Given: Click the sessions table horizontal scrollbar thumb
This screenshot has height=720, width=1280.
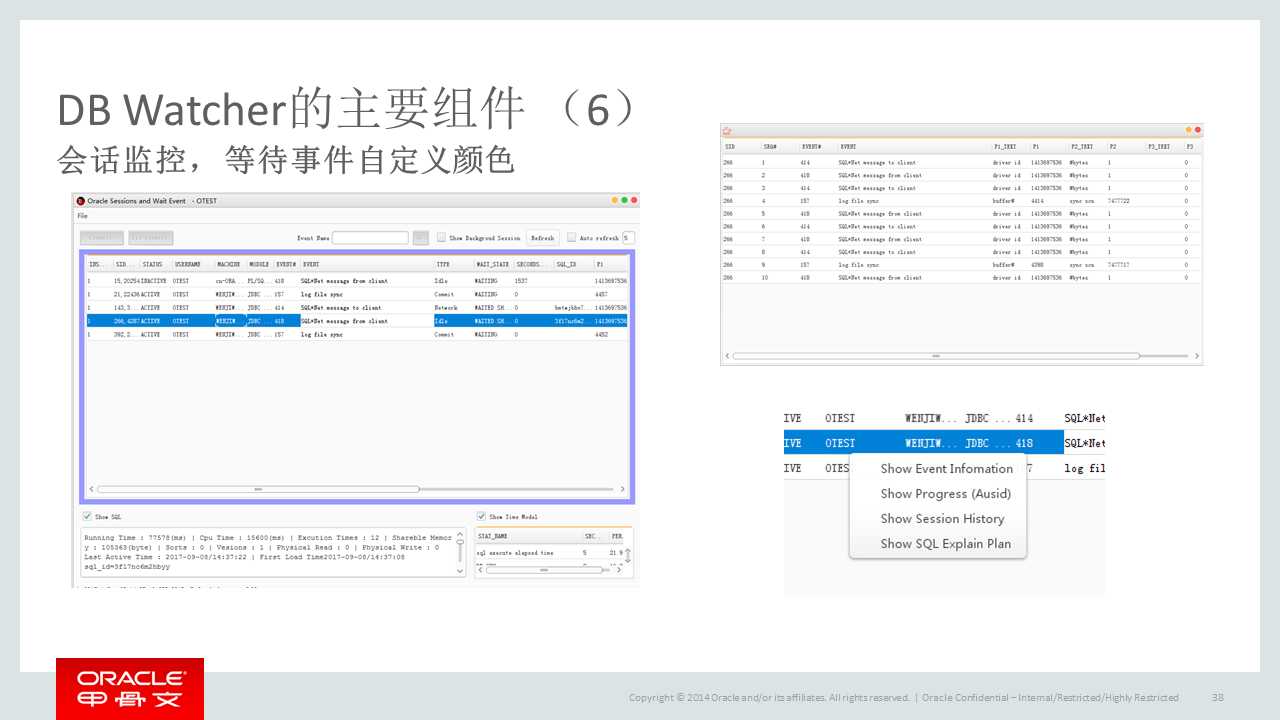Looking at the screenshot, I should [x=257, y=489].
